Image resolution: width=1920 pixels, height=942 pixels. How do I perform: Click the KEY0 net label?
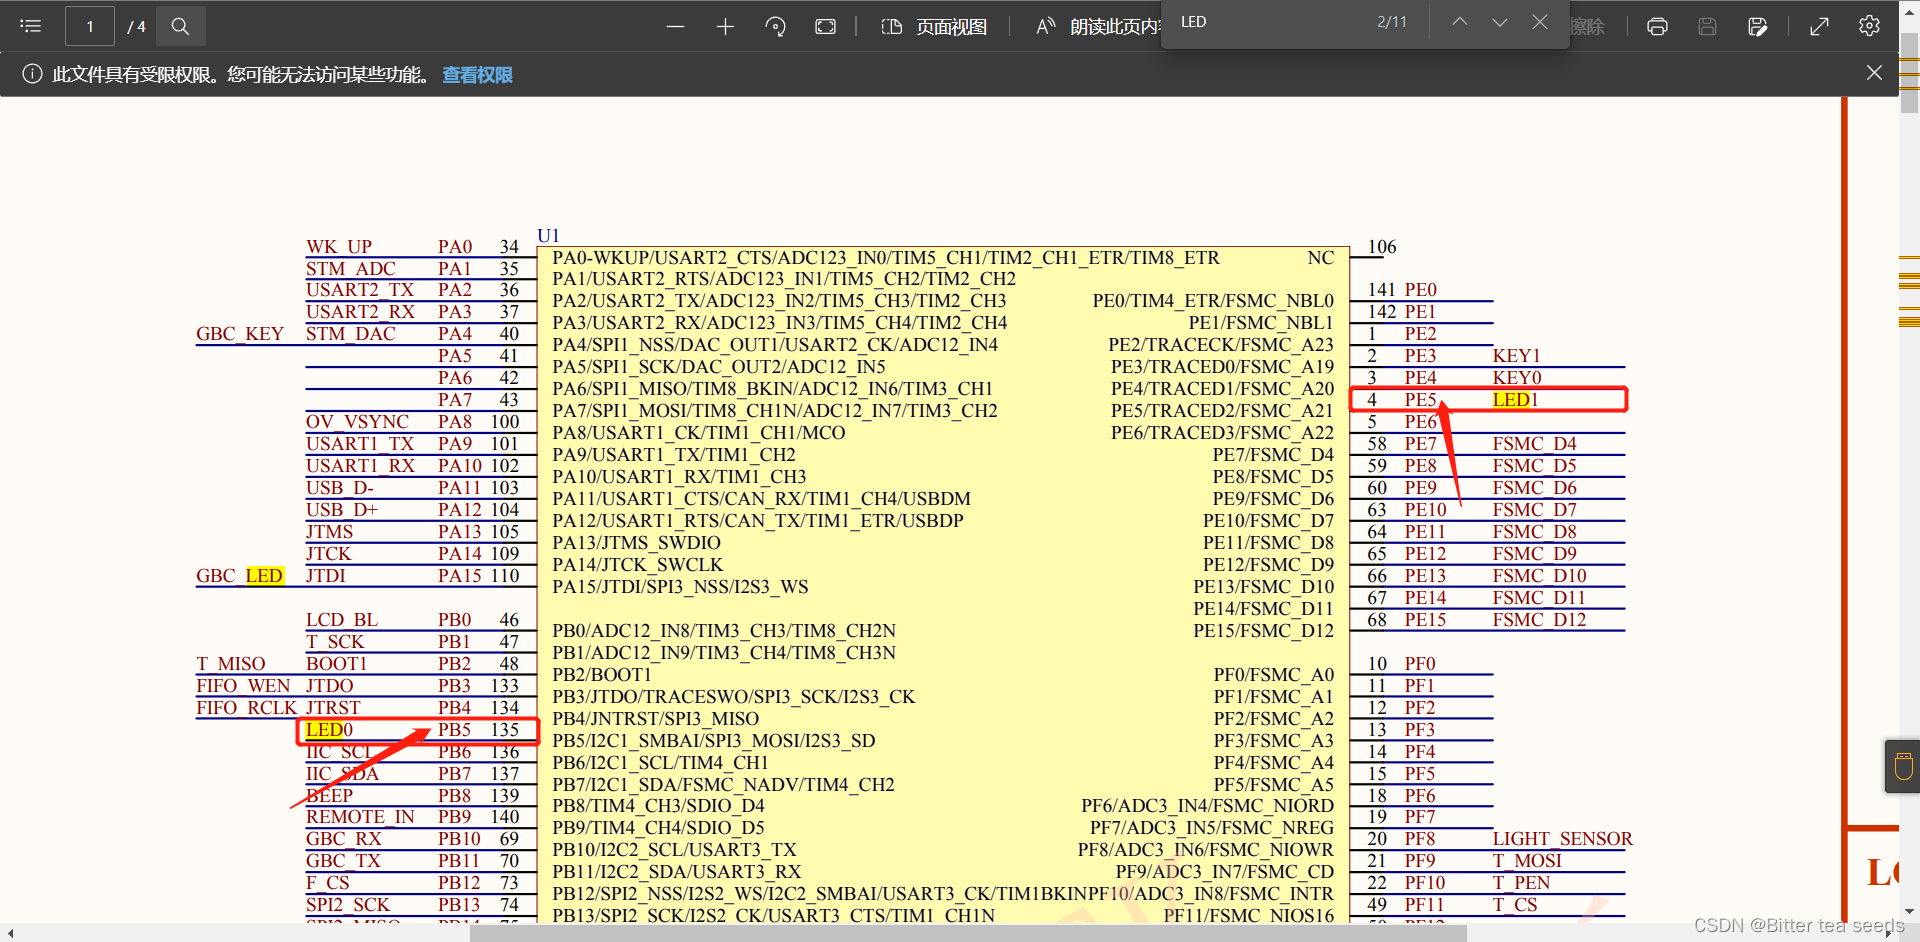point(1517,378)
